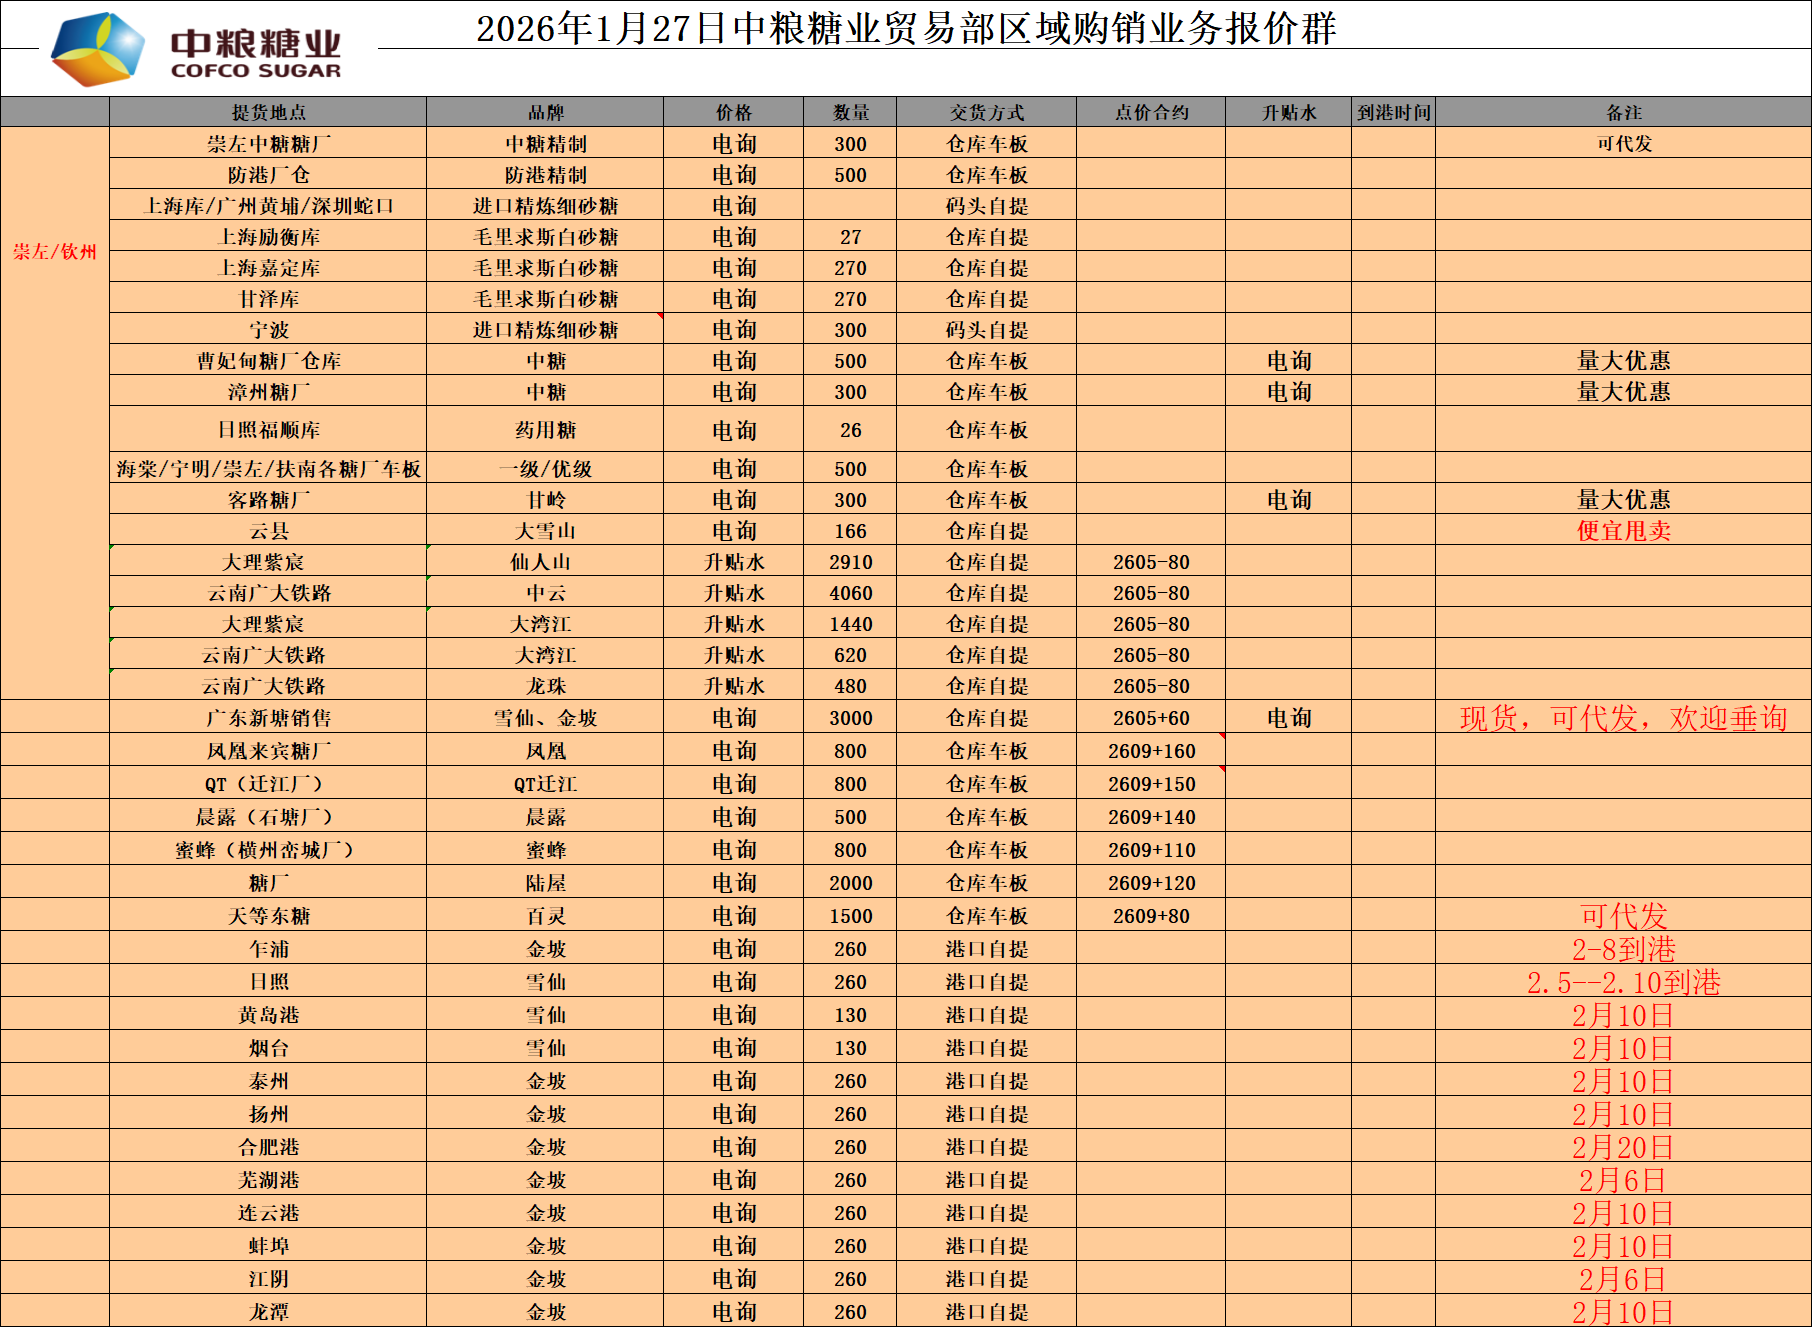Click the quantity cell showing 2910
Screen dimensions: 1812x1327
pos(850,562)
